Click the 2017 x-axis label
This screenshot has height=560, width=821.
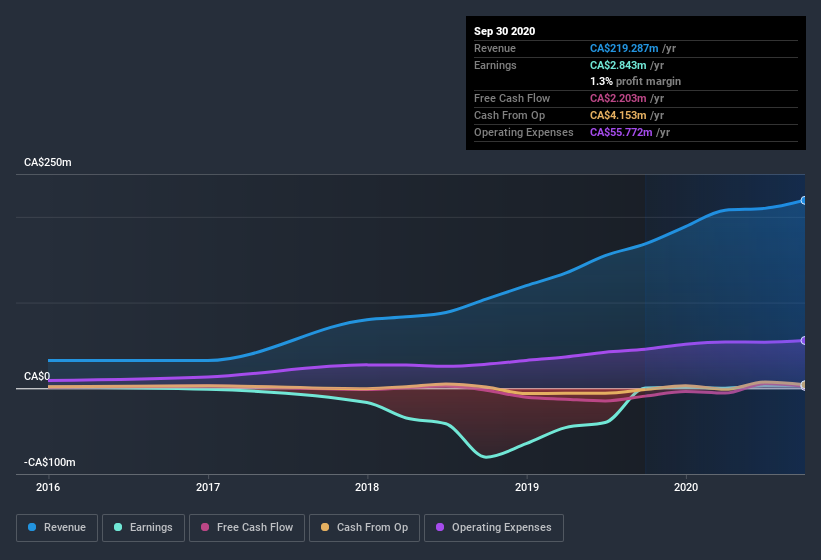[x=208, y=487]
